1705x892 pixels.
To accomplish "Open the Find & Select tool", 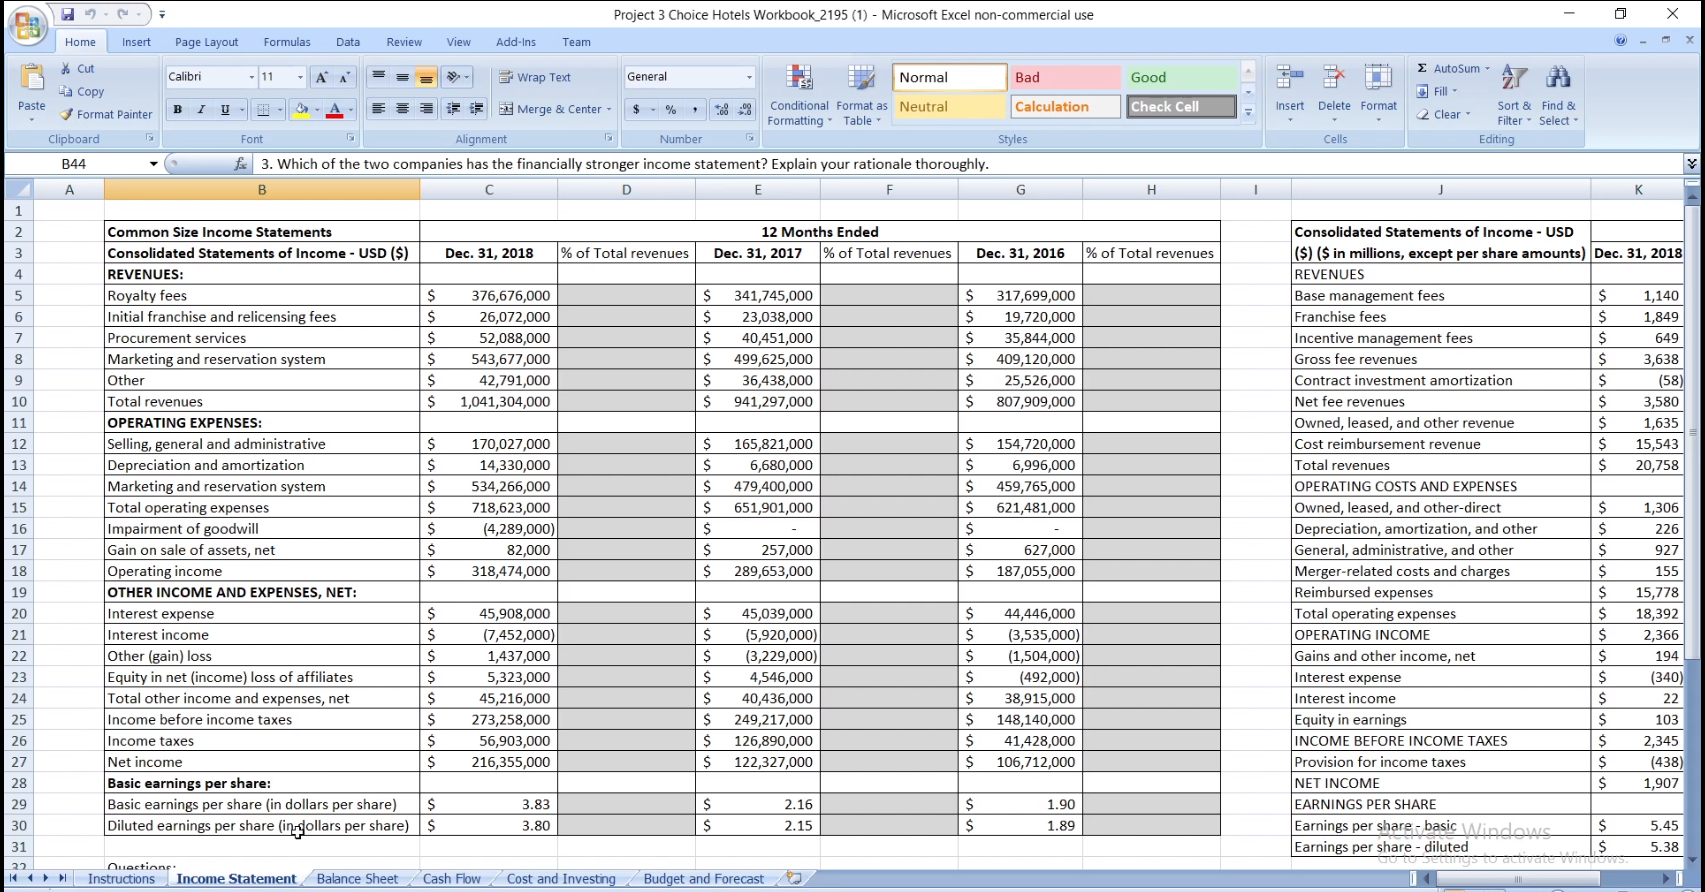I will coord(1558,80).
